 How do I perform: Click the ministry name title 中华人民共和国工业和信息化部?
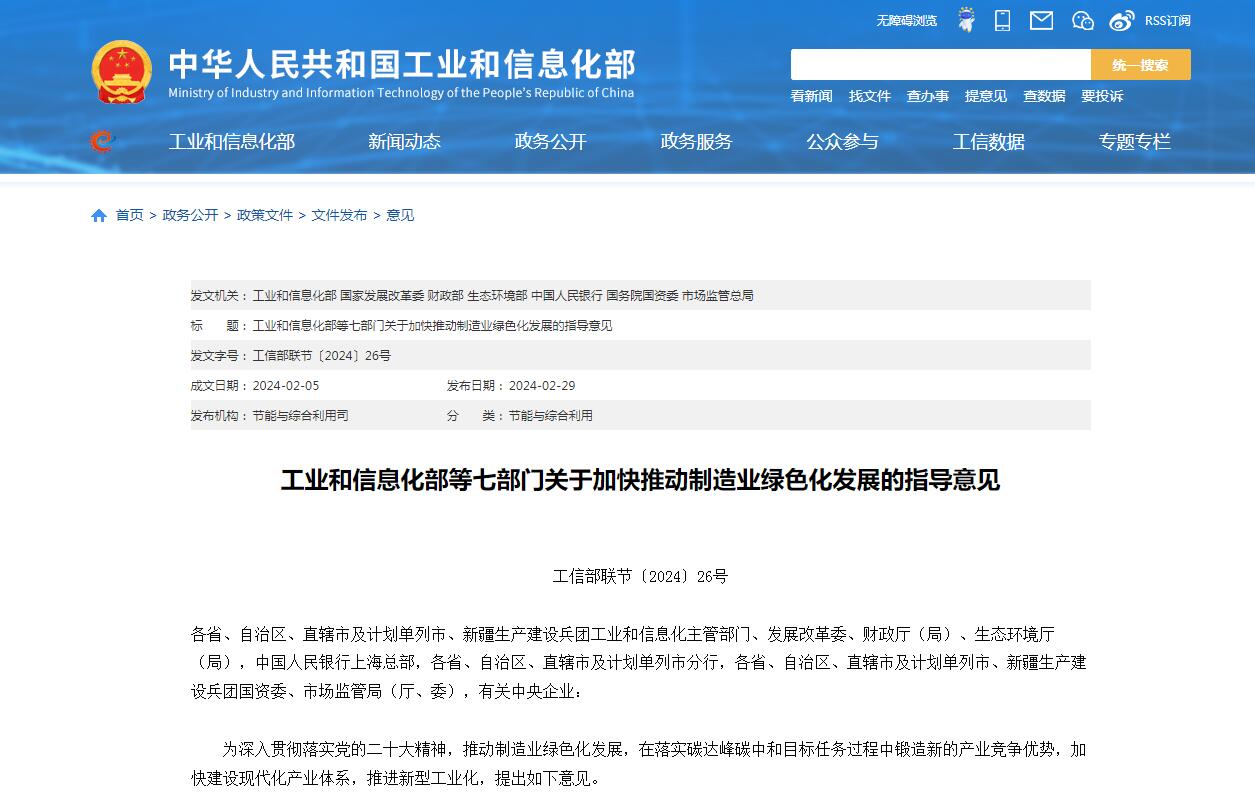click(x=402, y=64)
